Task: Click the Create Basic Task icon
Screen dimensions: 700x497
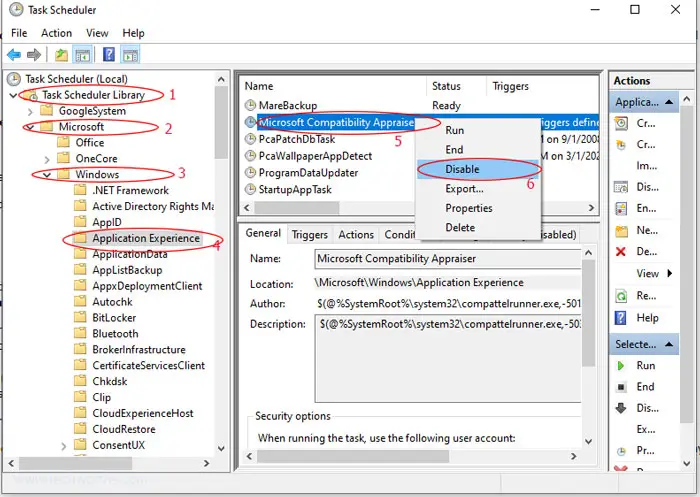Action: coord(621,123)
